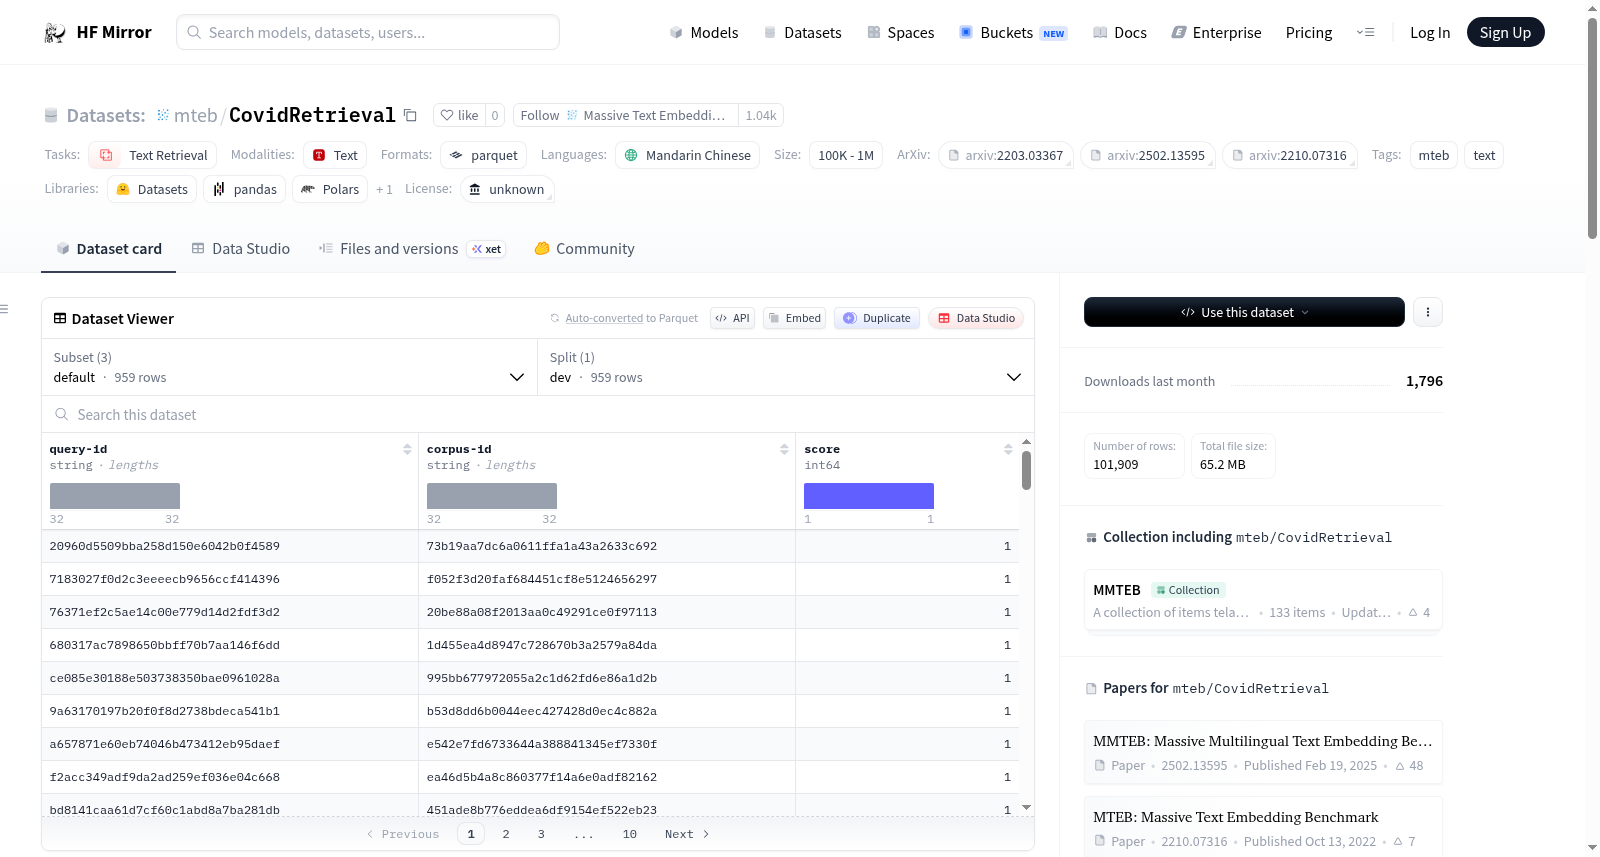
Task: Select the pandas library tag
Action: pos(245,189)
